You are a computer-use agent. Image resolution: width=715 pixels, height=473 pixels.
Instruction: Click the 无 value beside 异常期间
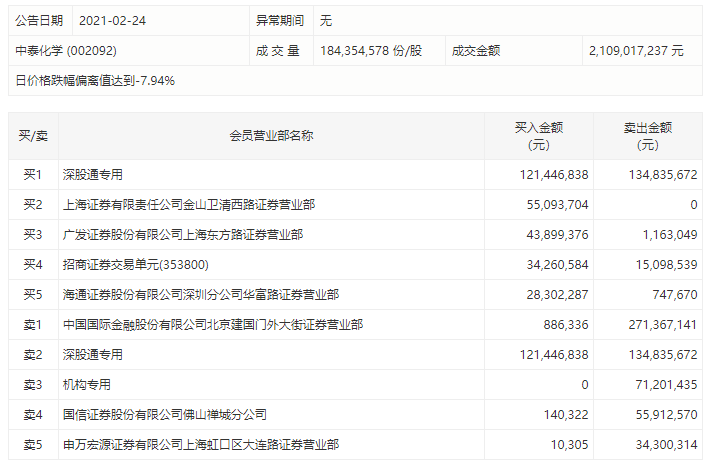tap(326, 21)
